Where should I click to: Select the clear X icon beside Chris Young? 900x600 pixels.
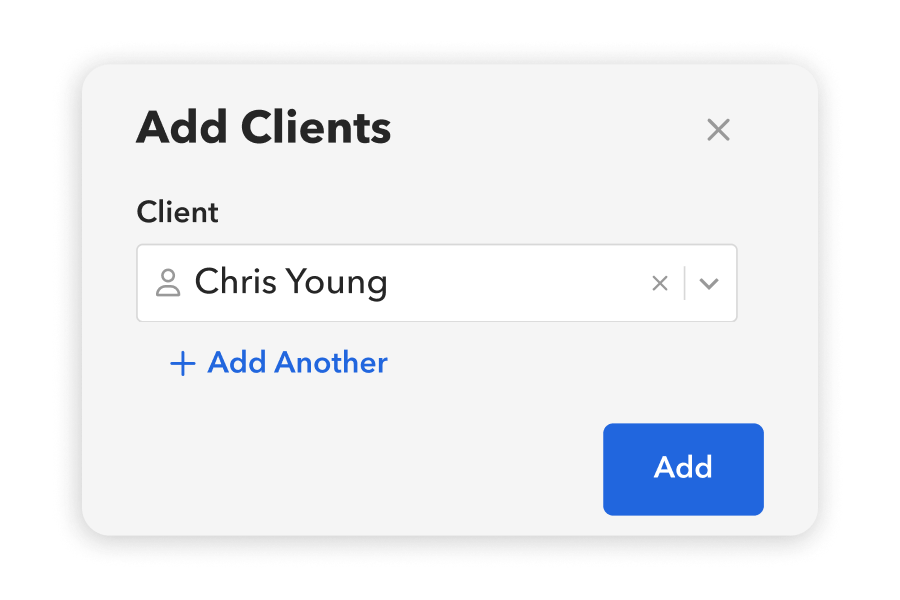[x=660, y=283]
